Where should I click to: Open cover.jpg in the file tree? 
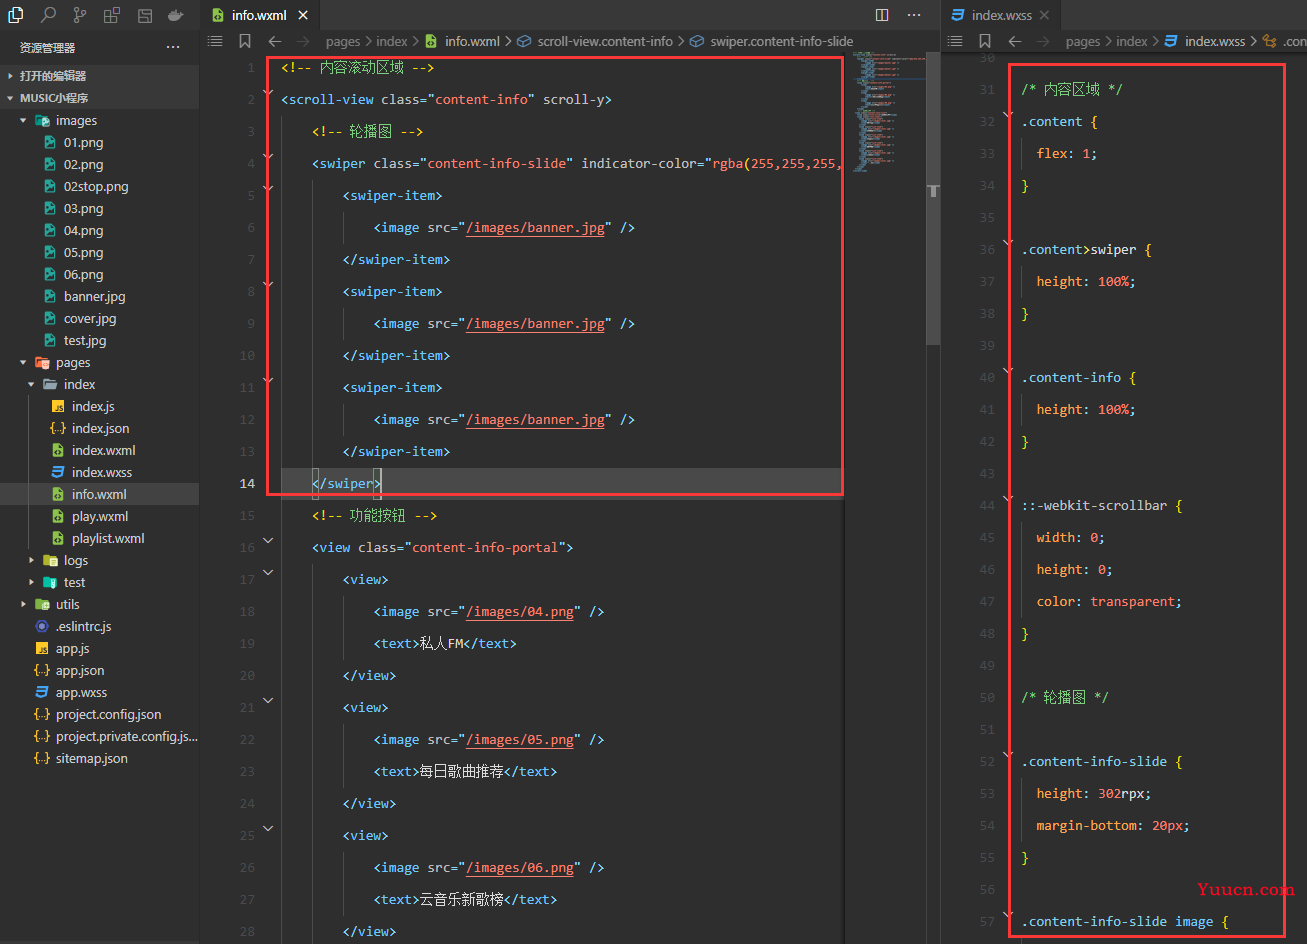click(x=90, y=318)
